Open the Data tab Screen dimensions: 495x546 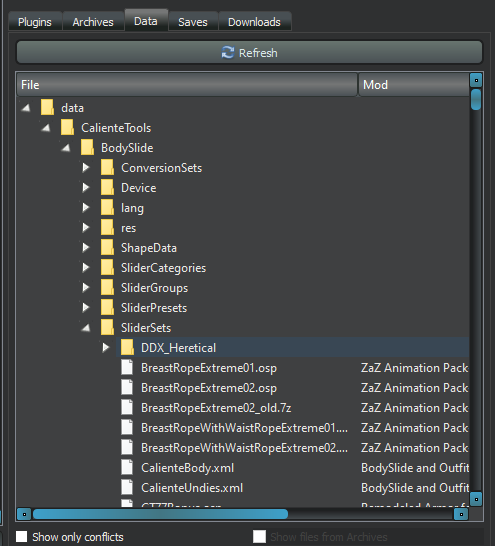point(146,21)
